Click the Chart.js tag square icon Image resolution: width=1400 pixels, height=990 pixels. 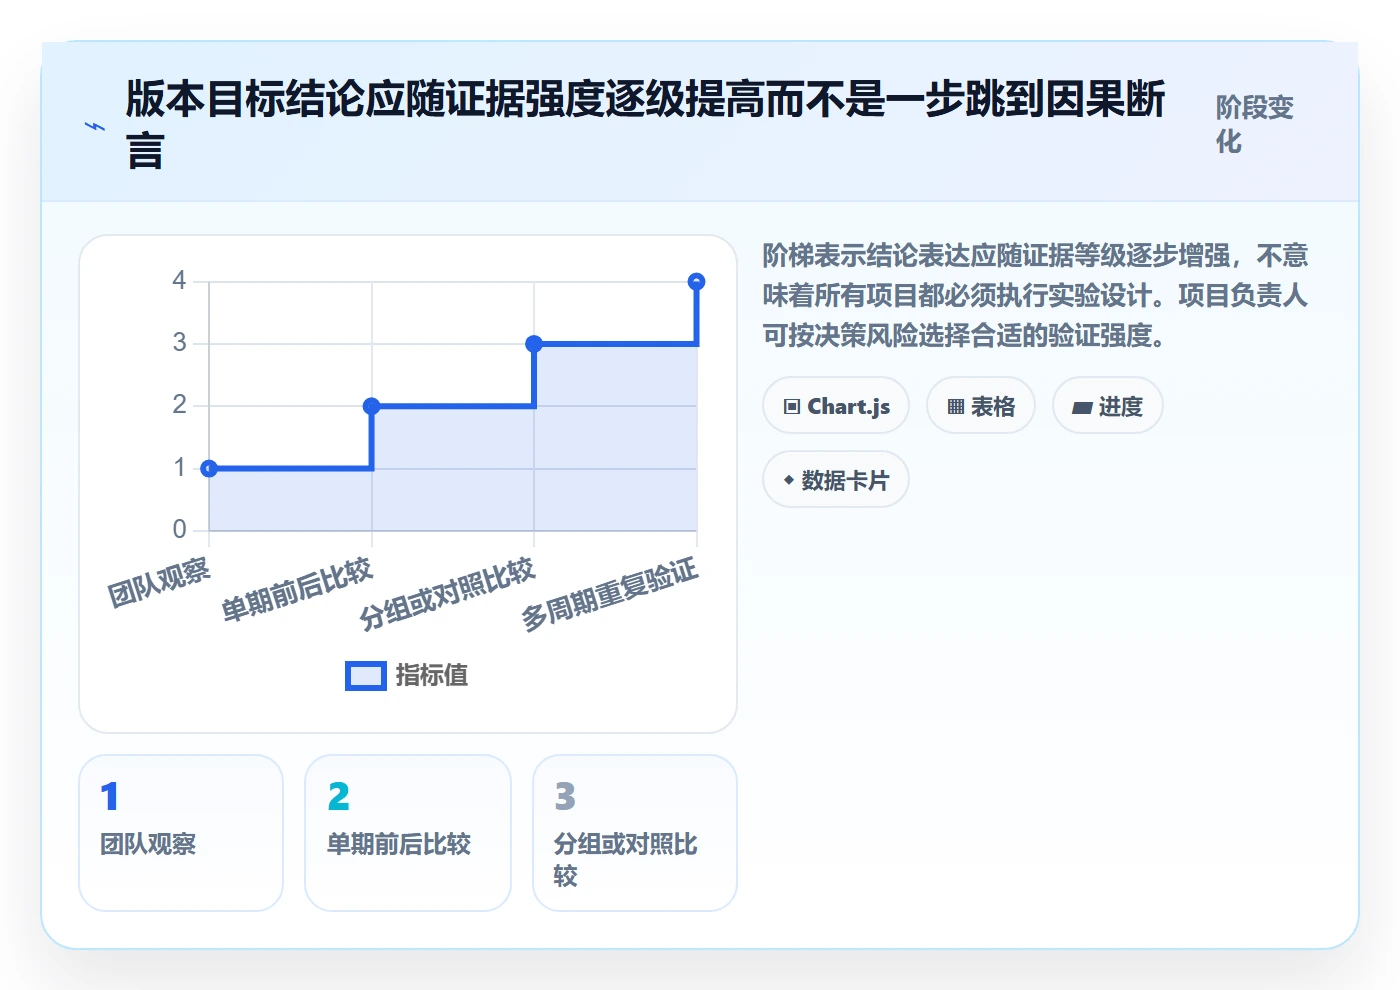point(792,407)
